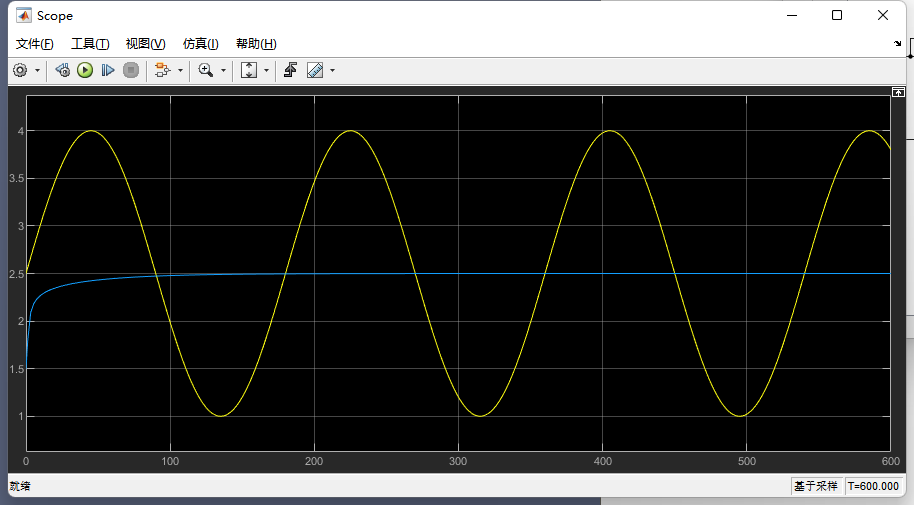This screenshot has height=505, width=914.
Task: Select the zoom tool magnifier
Action: 206,71
